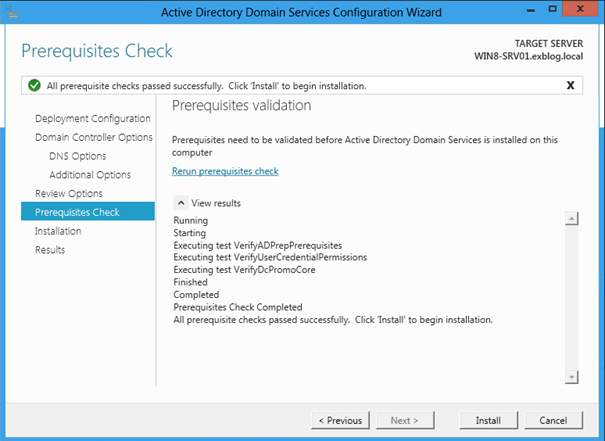The width and height of the screenshot is (605, 441).
Task: Click the 'TARGET SERVER' label
Action: 549,44
